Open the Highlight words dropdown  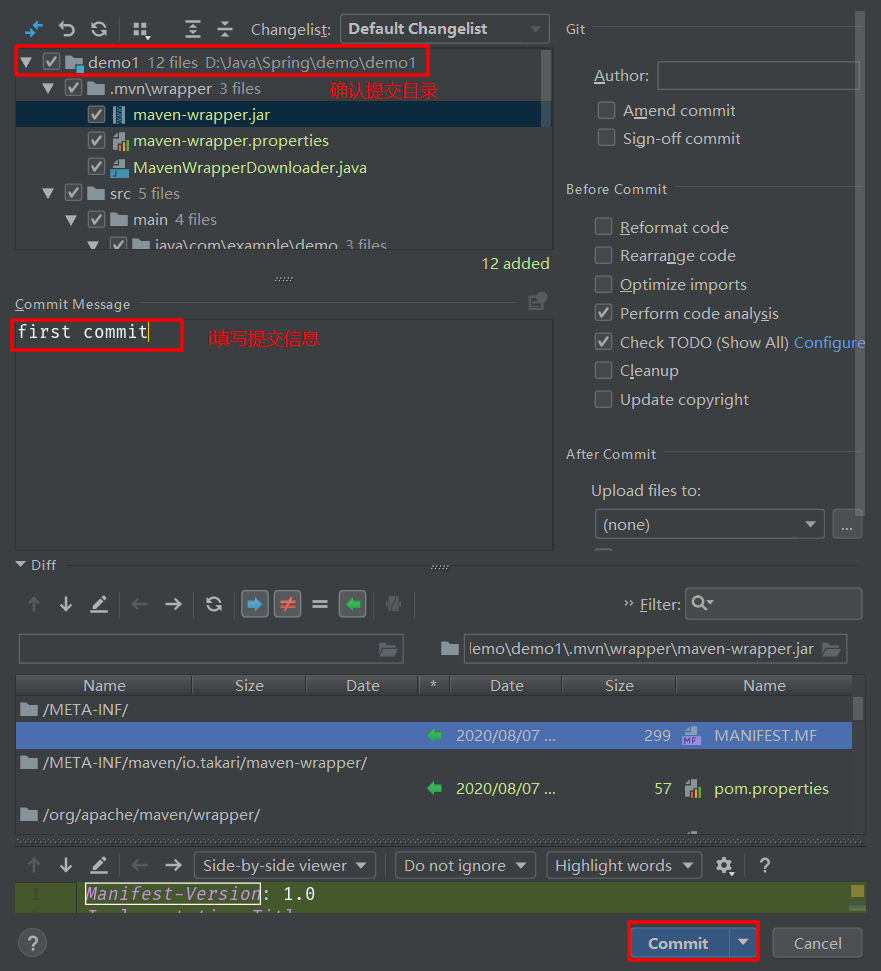624,865
